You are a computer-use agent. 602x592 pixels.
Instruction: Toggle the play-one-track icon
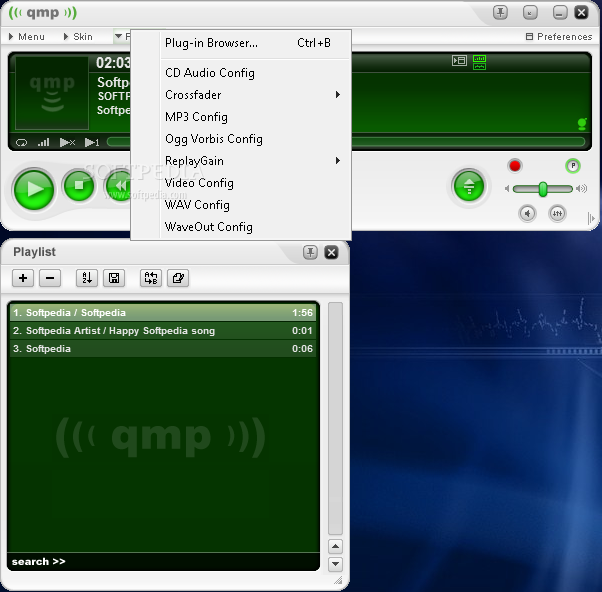92,142
